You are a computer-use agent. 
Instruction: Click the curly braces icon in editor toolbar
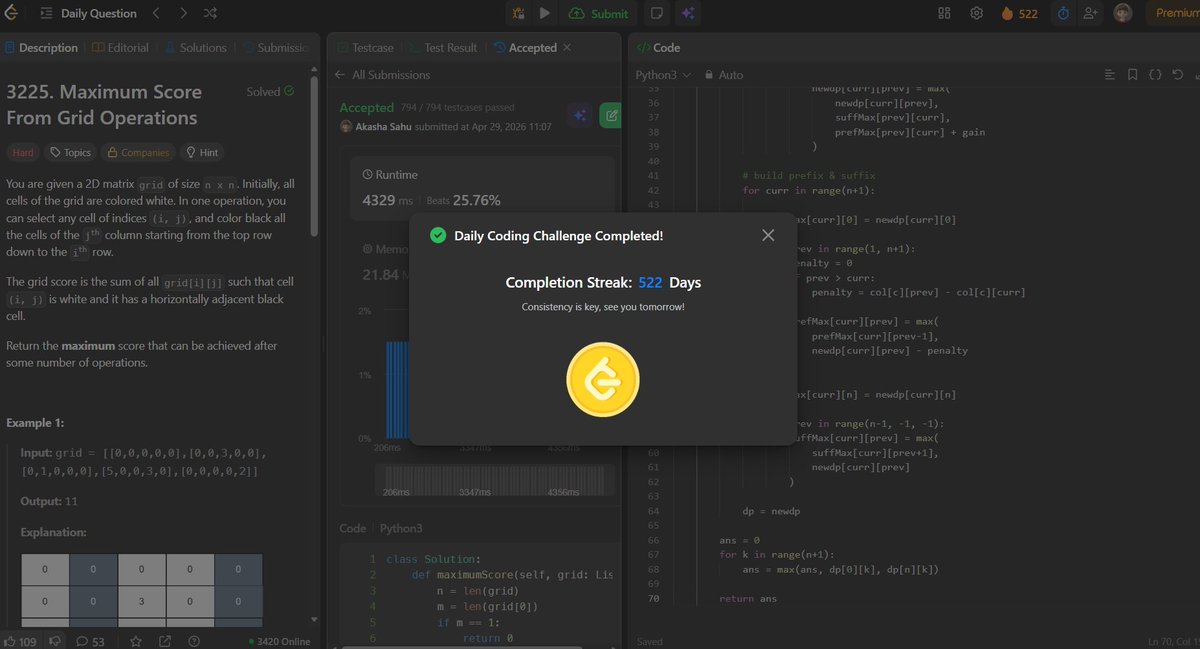point(1155,75)
